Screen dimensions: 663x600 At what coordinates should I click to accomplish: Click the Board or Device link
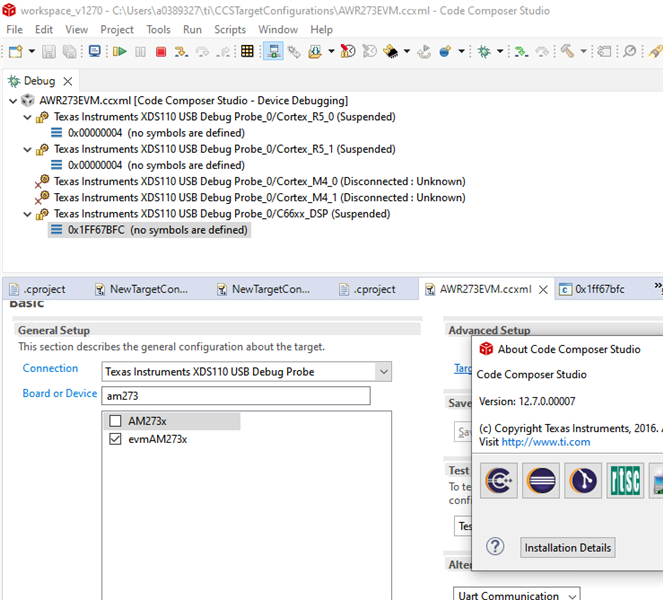(x=60, y=393)
